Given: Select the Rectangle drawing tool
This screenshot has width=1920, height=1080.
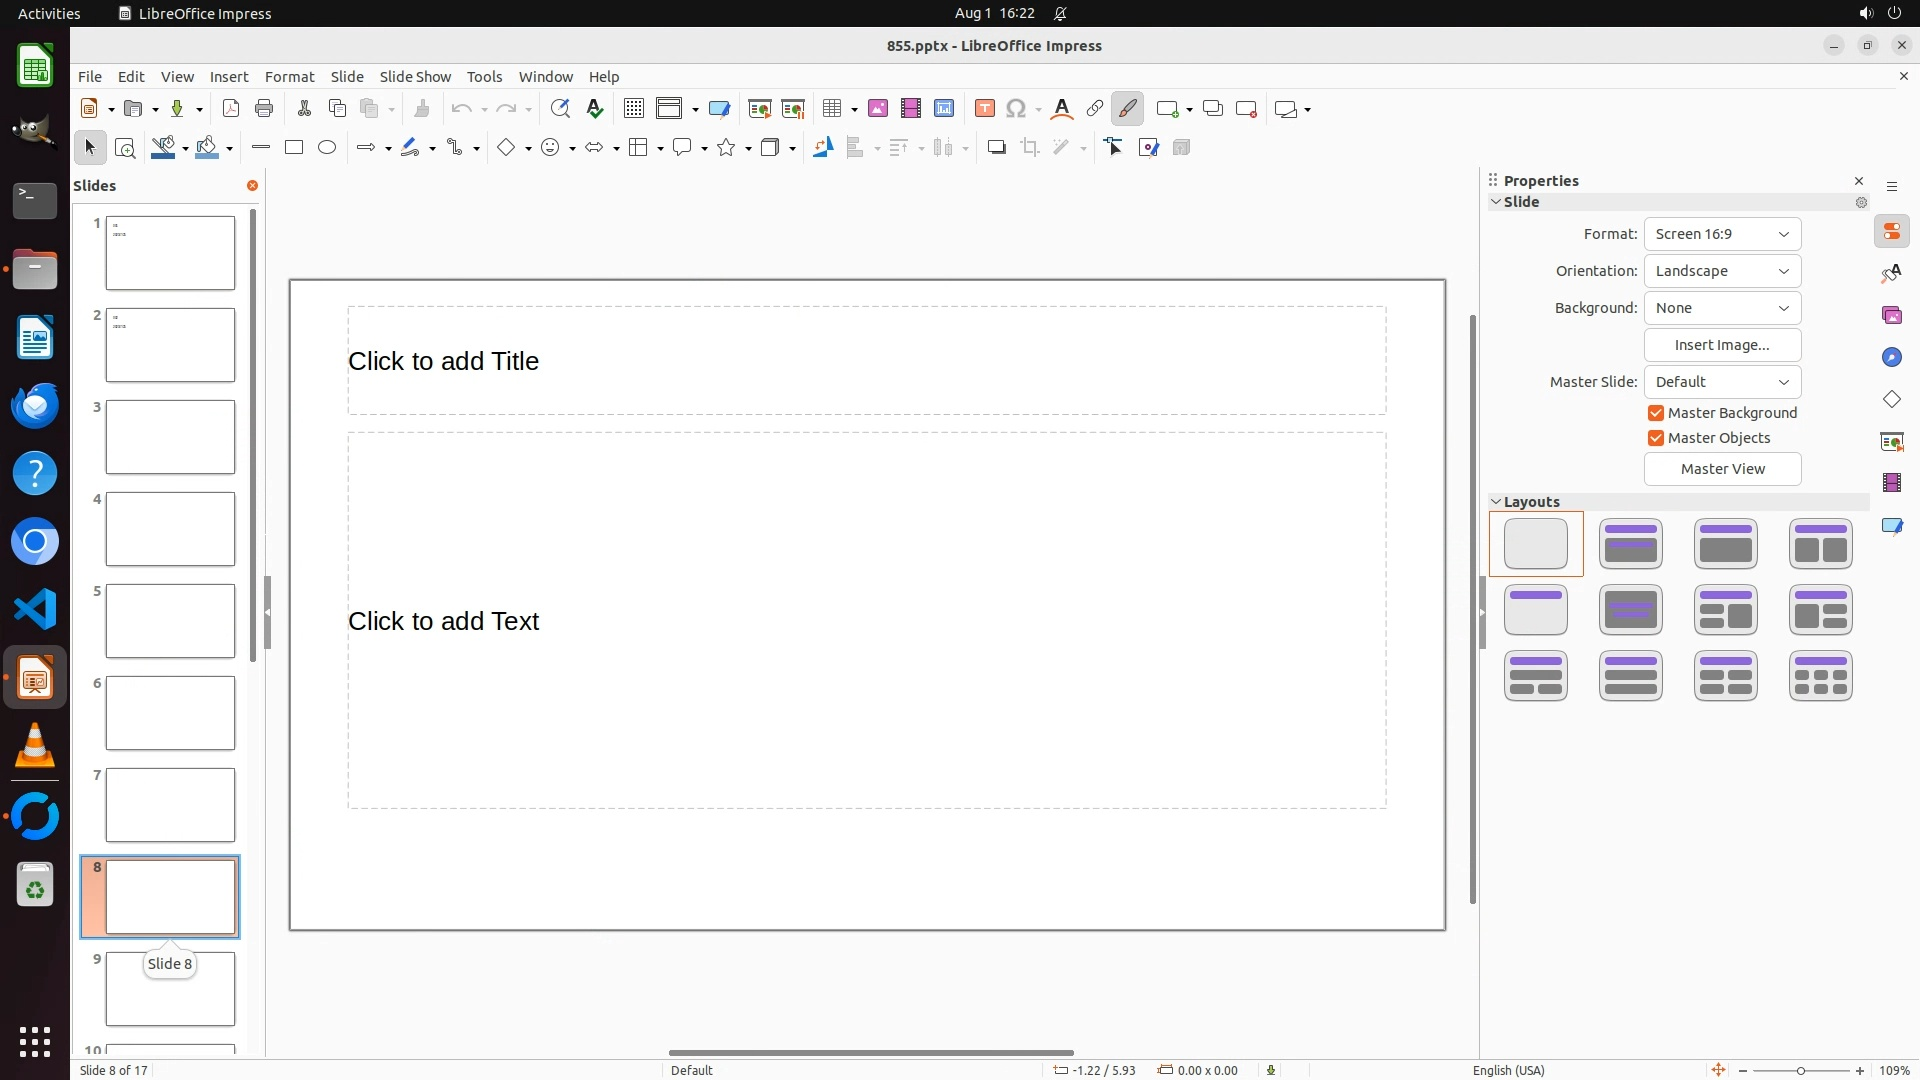Looking at the screenshot, I should [x=294, y=148].
